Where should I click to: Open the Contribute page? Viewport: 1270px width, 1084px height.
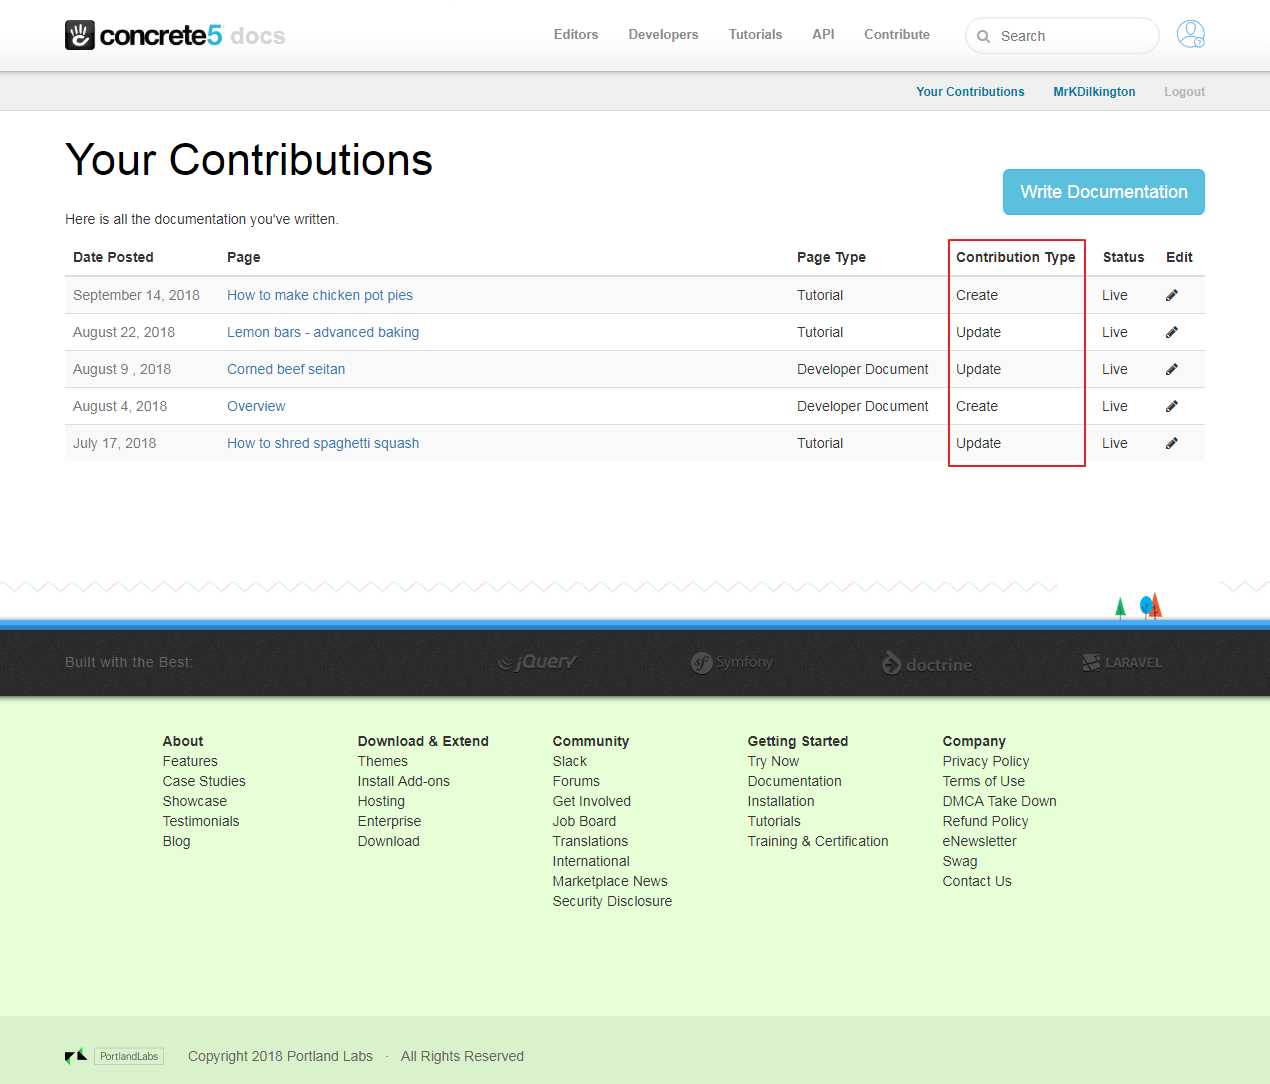click(x=896, y=34)
